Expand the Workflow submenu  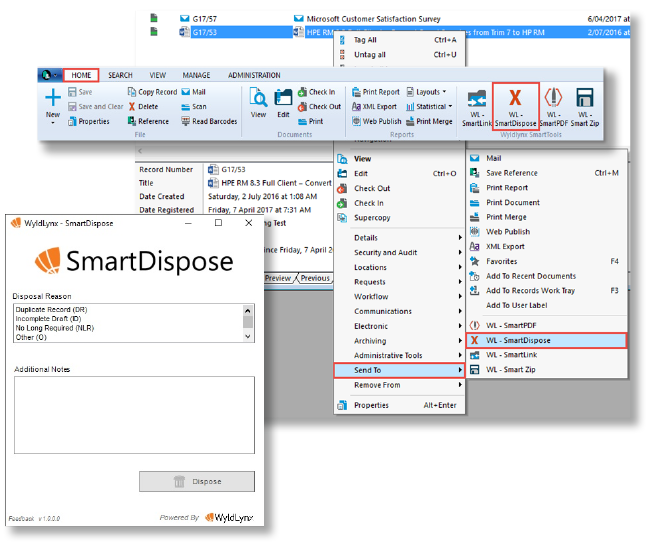400,297
